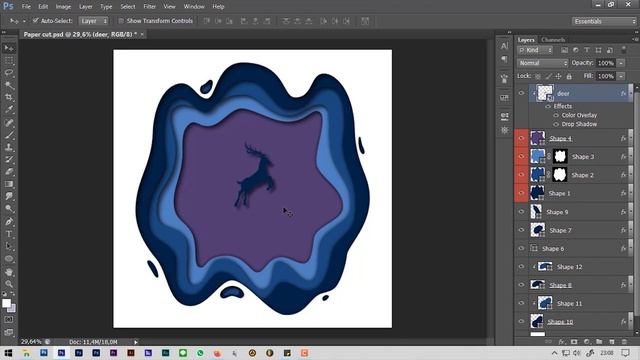
Task: Click the Shape 3 layer mask thumbnail
Action: tap(560, 156)
